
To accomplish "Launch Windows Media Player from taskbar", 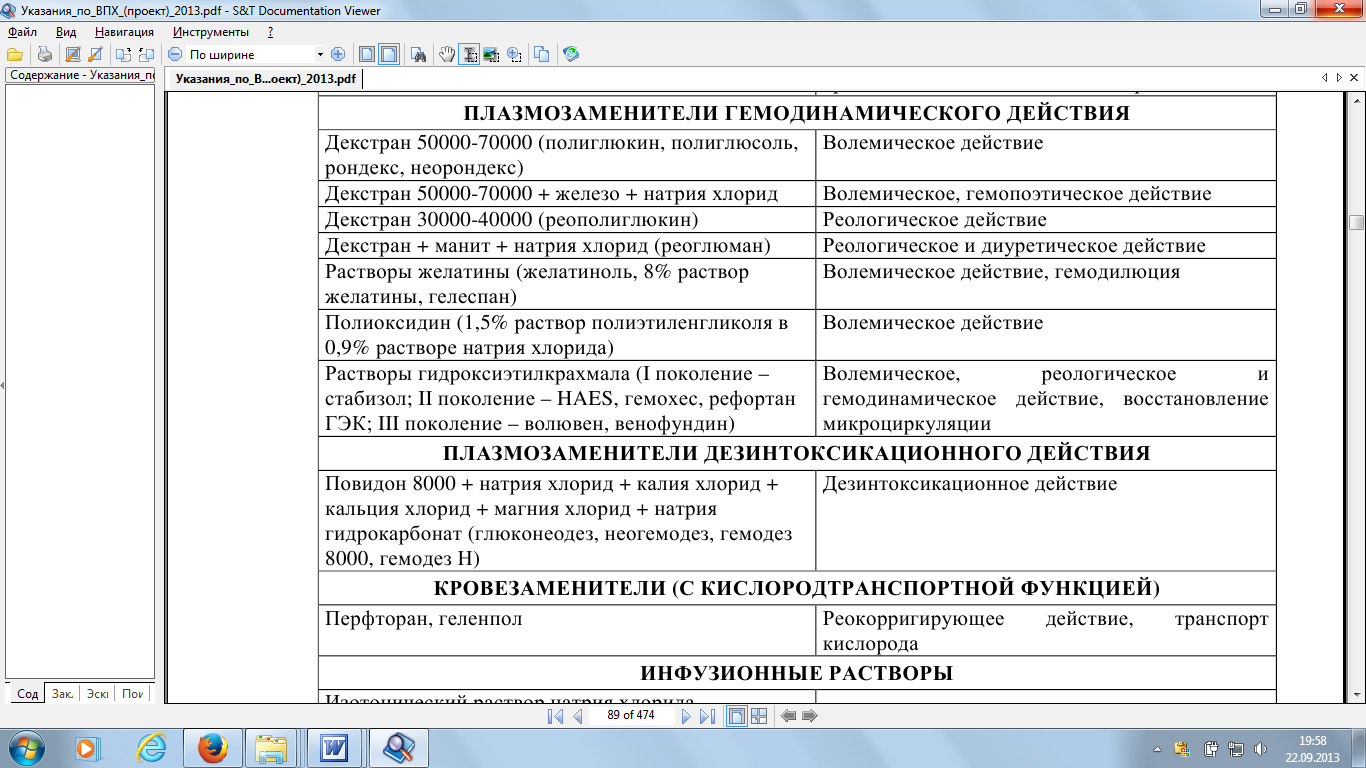I will (x=88, y=747).
